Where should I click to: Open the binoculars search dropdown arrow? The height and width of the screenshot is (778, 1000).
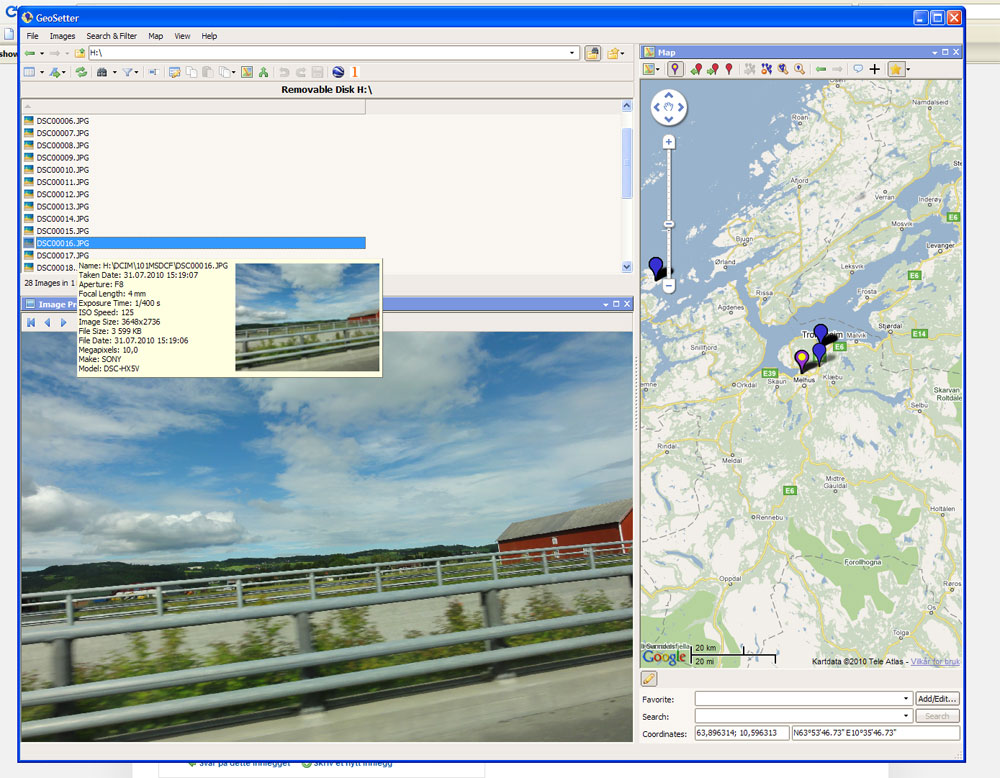115,73
